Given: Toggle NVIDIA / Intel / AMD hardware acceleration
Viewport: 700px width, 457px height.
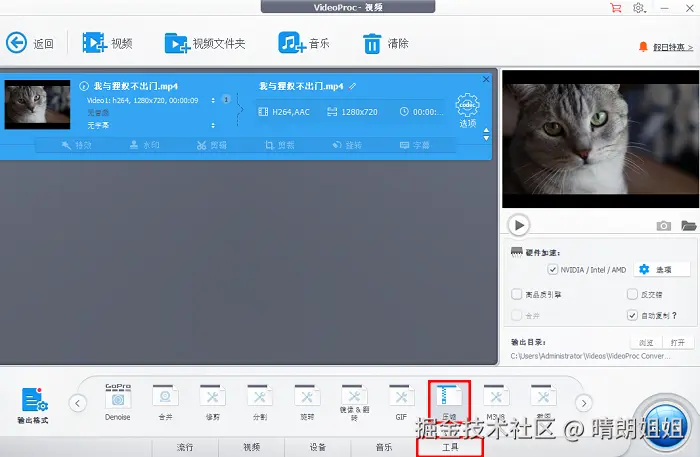Looking at the screenshot, I should (x=552, y=270).
